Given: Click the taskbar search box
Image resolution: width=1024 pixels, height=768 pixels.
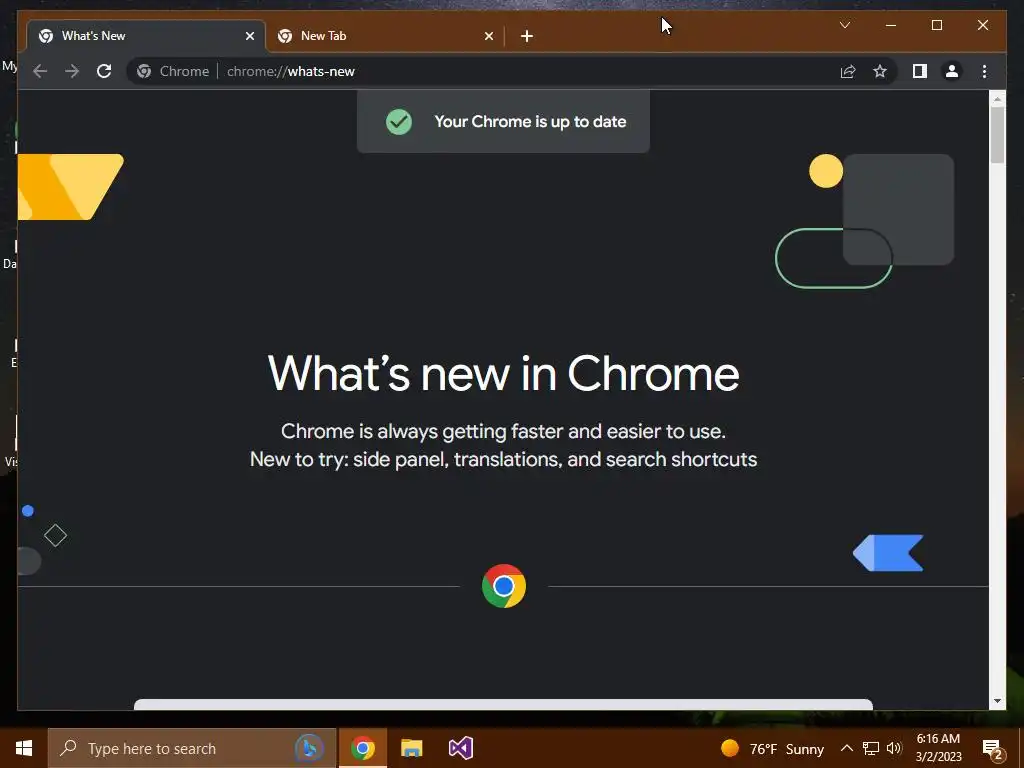Looking at the screenshot, I should click(191, 748).
